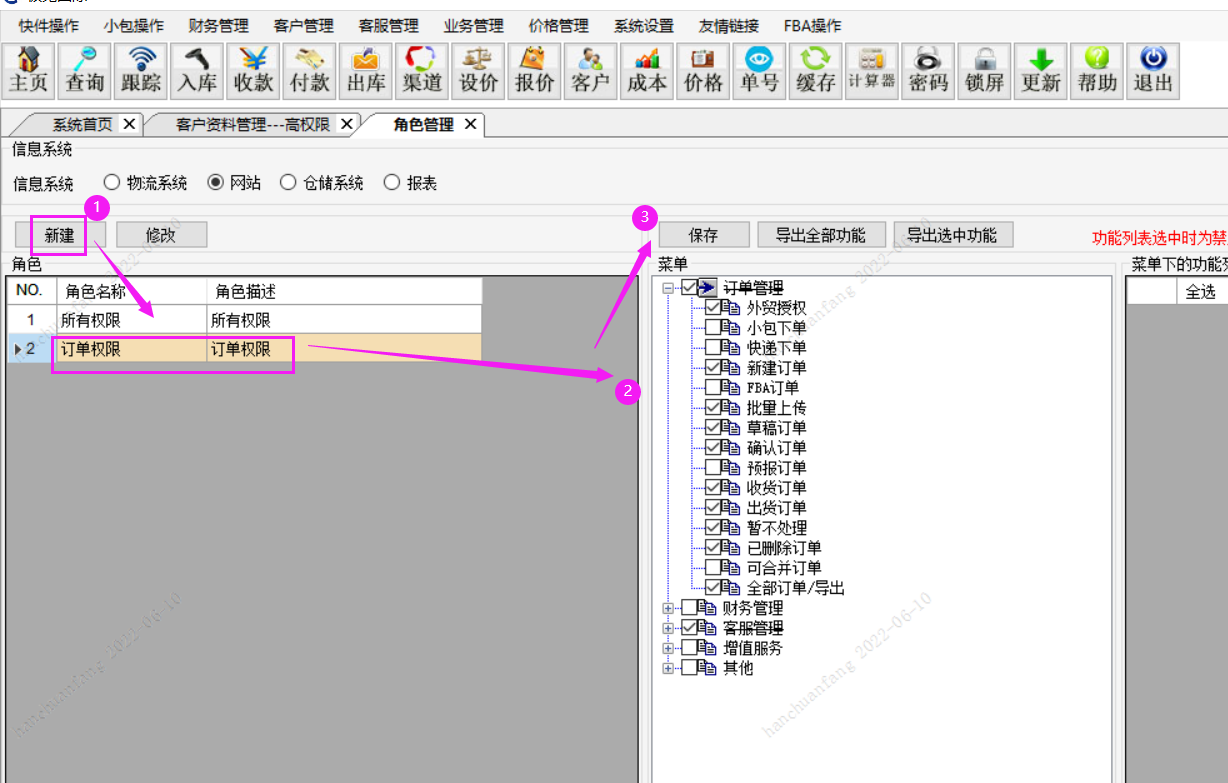Select the 物流系统 radio button
Viewport: 1228px width, 783px height.
tap(112, 183)
